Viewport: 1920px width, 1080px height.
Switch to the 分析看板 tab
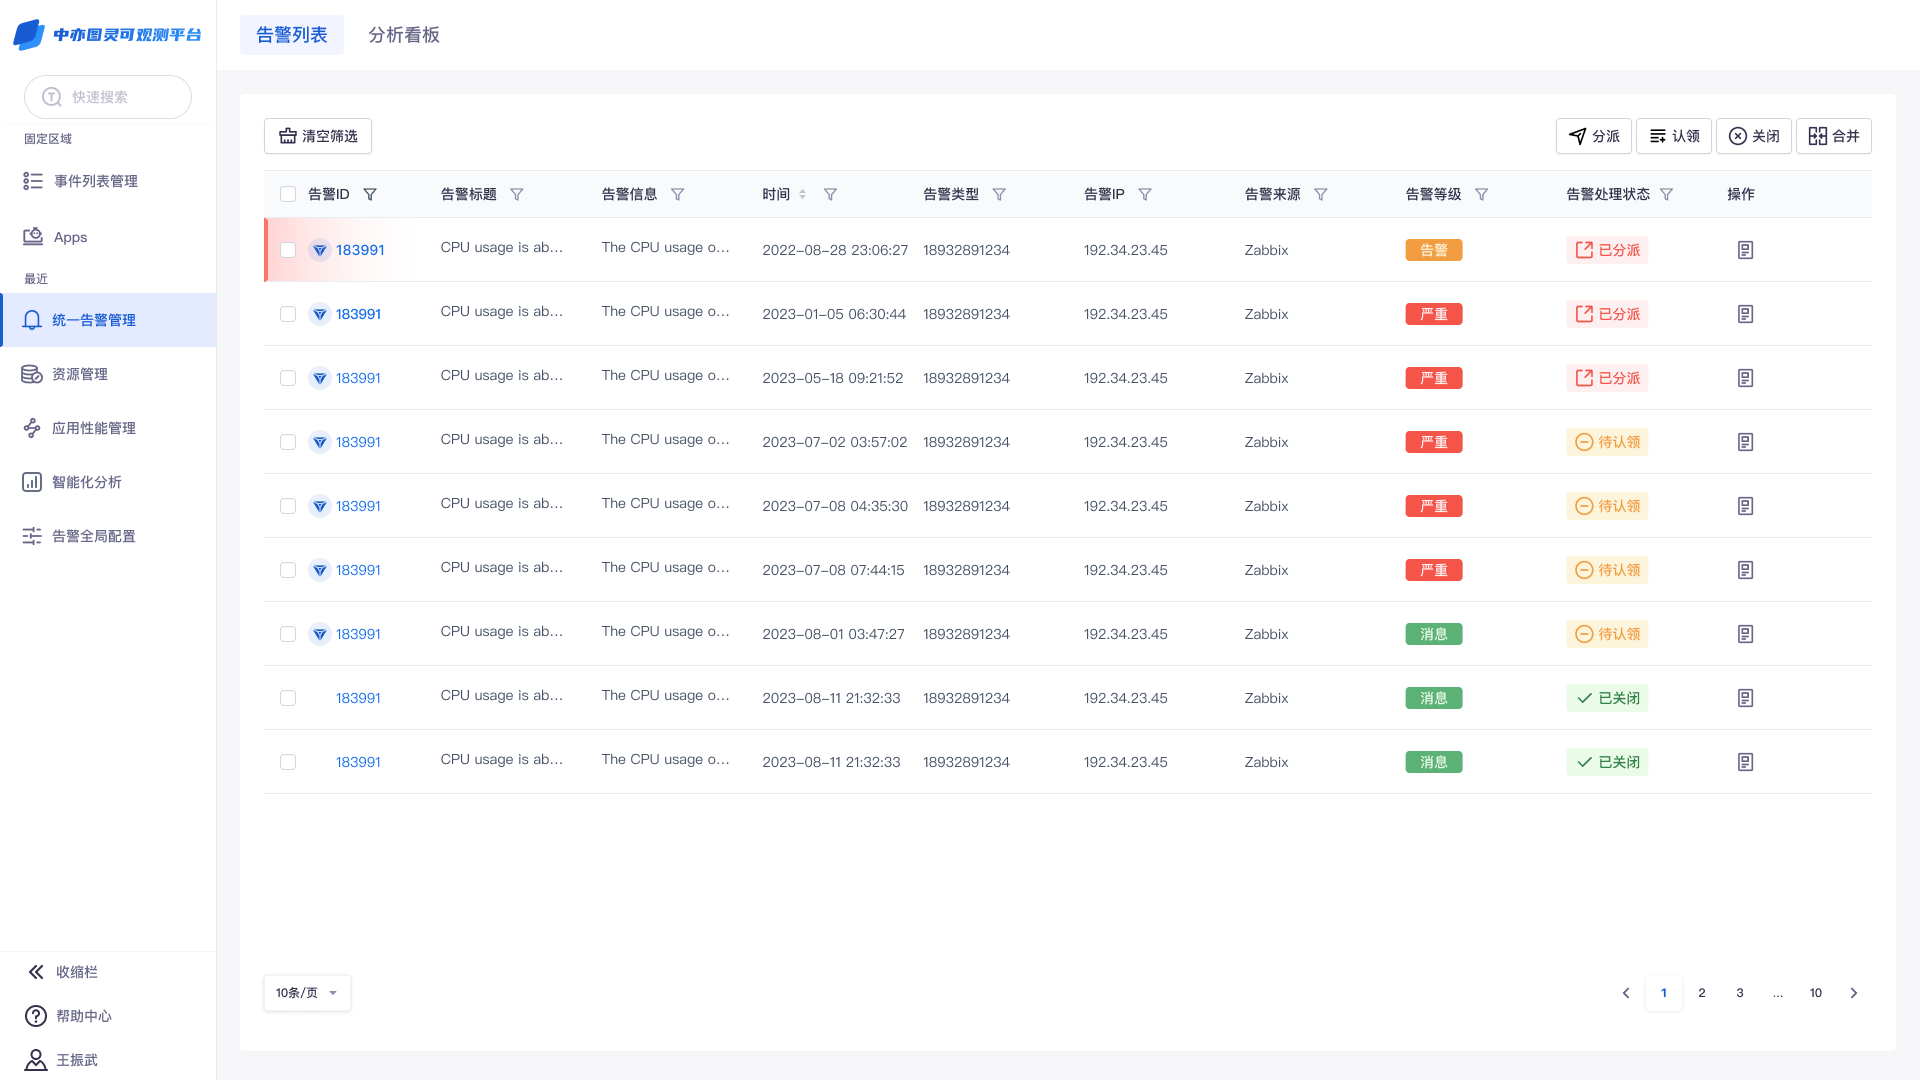tap(404, 35)
